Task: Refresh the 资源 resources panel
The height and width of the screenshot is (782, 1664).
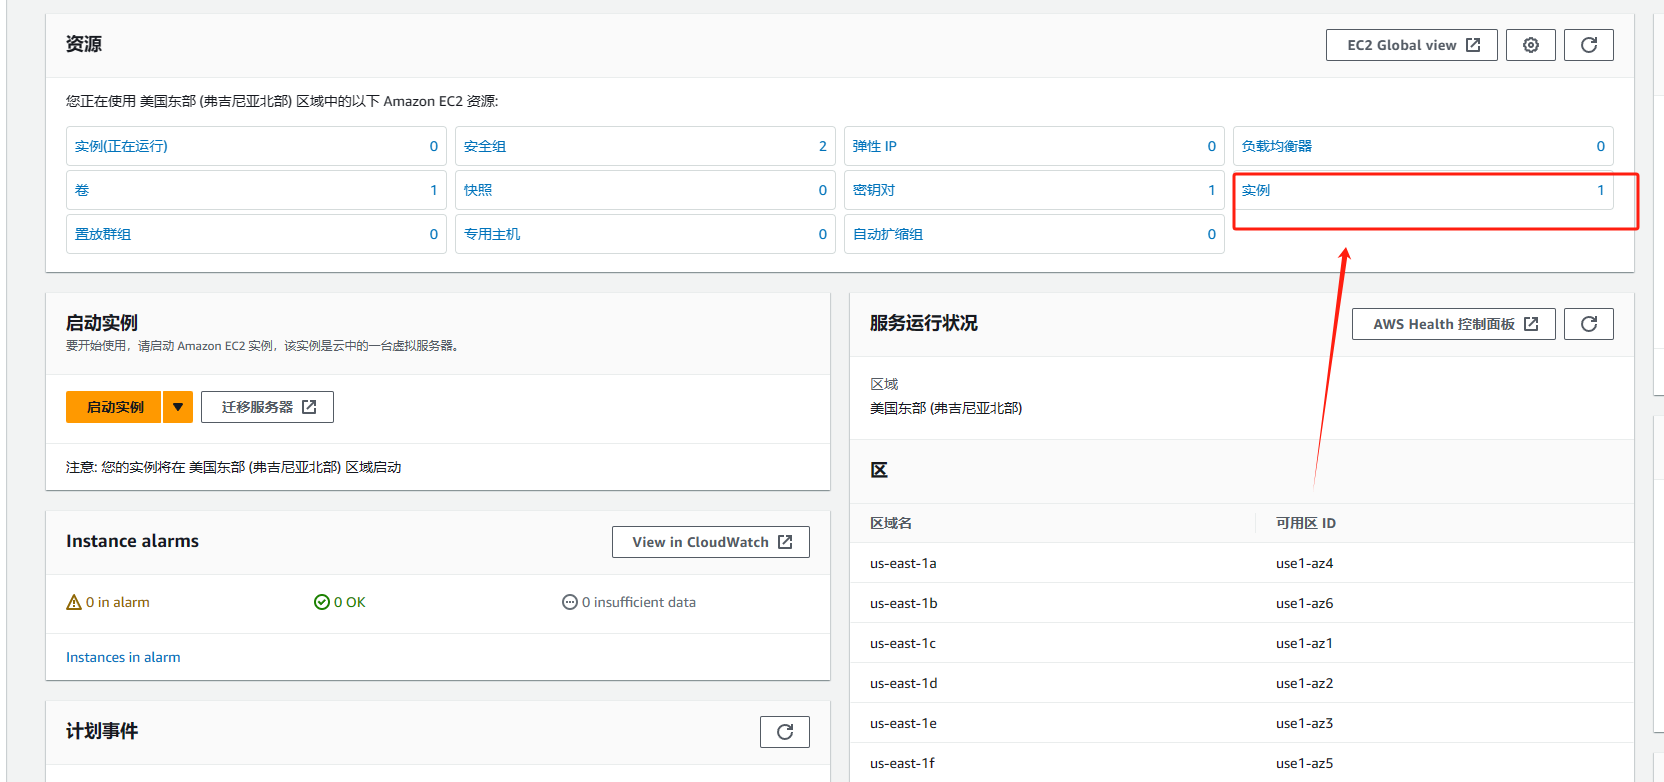Action: pos(1588,45)
